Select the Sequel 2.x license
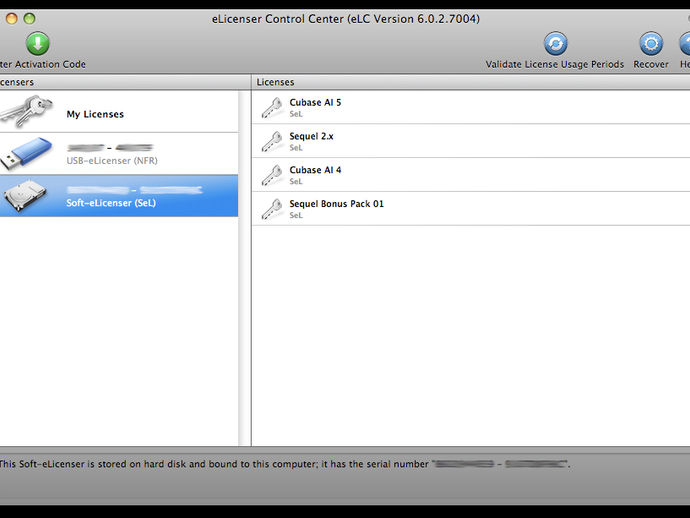This screenshot has height=518, width=690. tap(471, 141)
